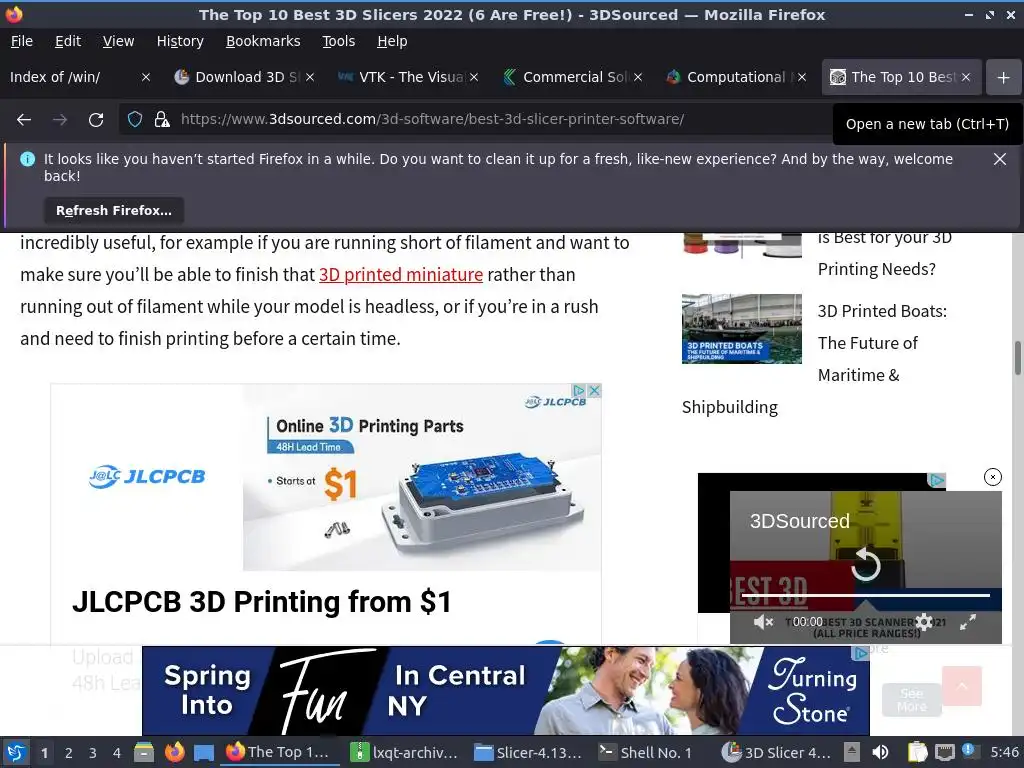Viewport: 1024px width, 768px height.
Task: Close the Top 10 Best tab
Action: tap(966, 77)
